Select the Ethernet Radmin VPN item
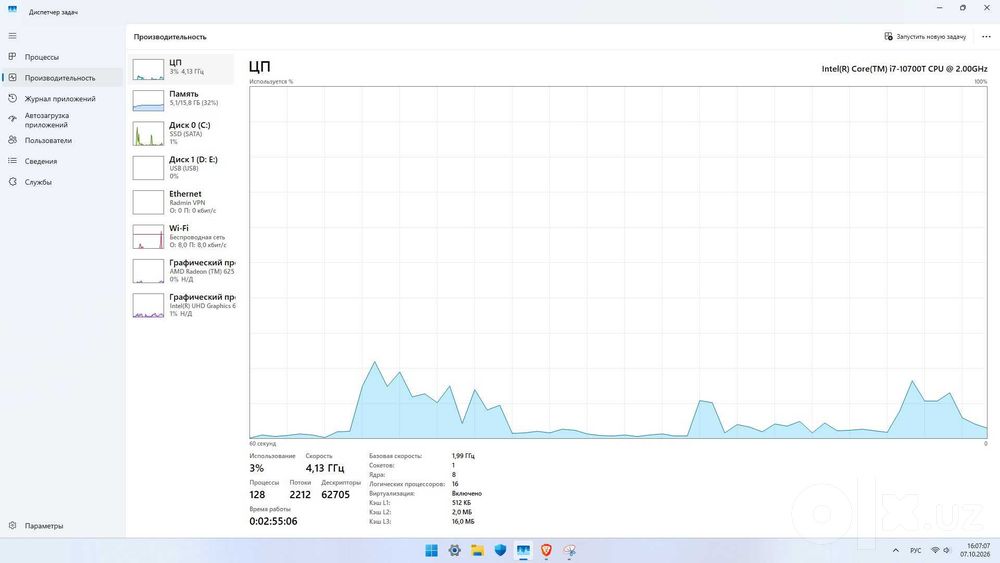 (183, 202)
